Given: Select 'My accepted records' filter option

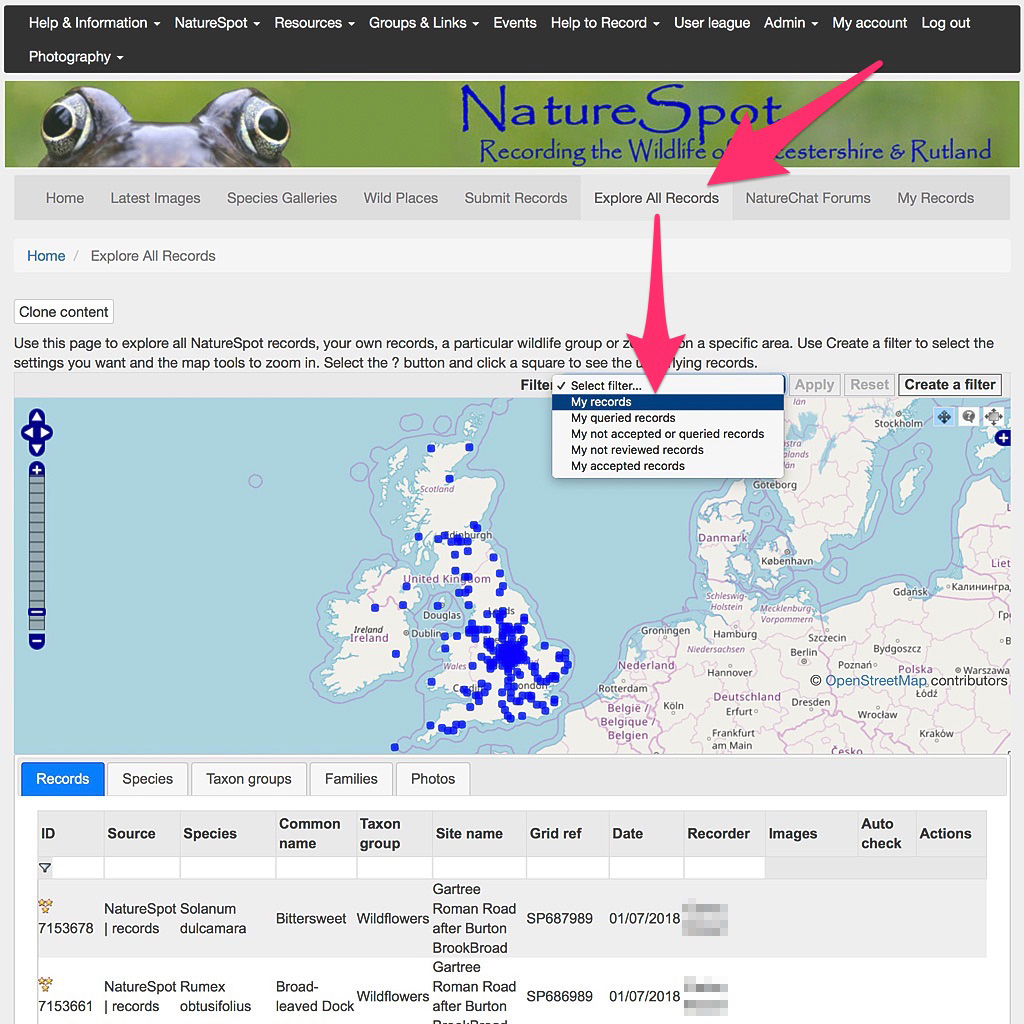Looking at the screenshot, I should [627, 466].
